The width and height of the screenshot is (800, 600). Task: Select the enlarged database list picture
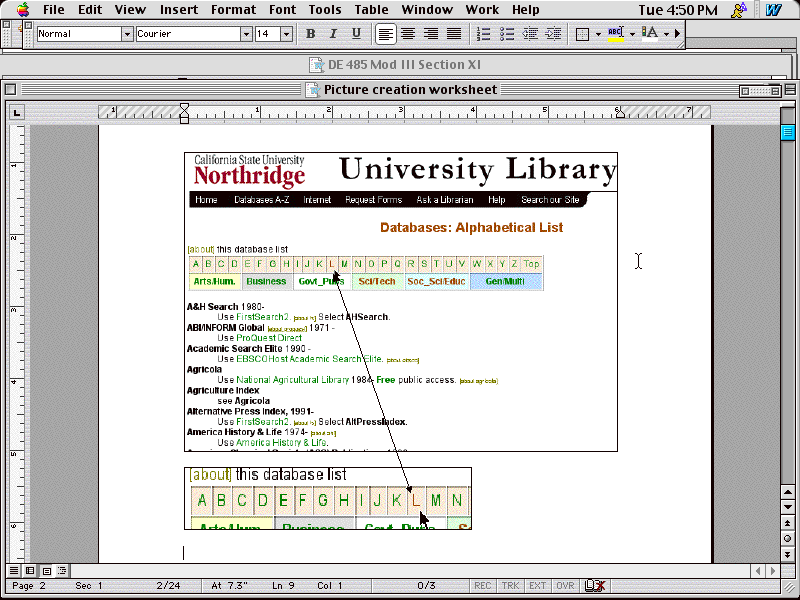pos(328,498)
